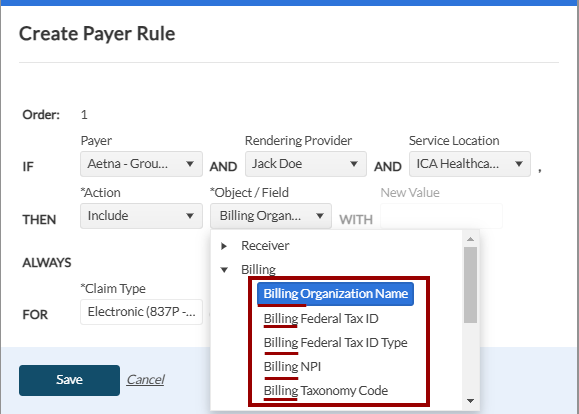Click the Cancel link
This screenshot has height=414, width=579.
145,380
